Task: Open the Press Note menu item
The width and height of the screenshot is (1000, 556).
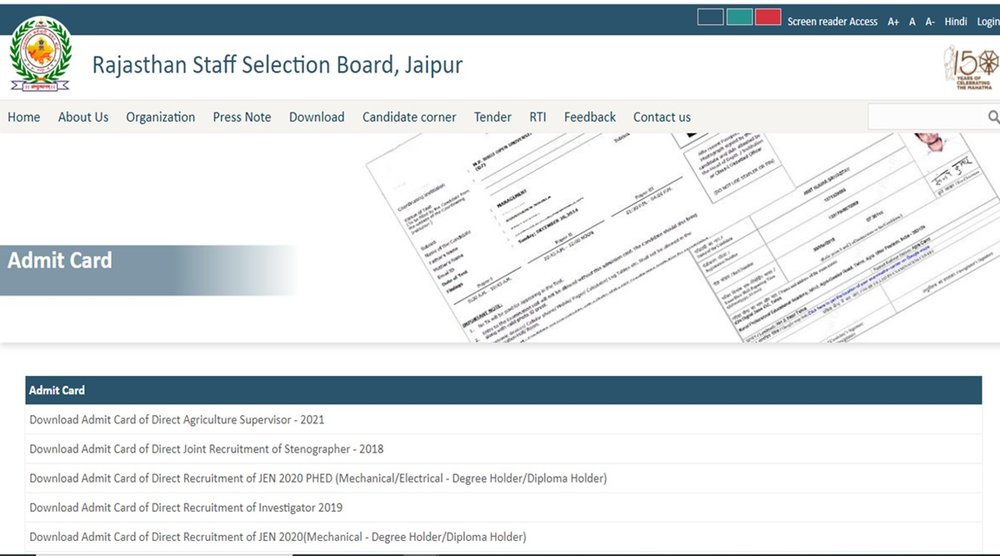Action: (x=242, y=117)
